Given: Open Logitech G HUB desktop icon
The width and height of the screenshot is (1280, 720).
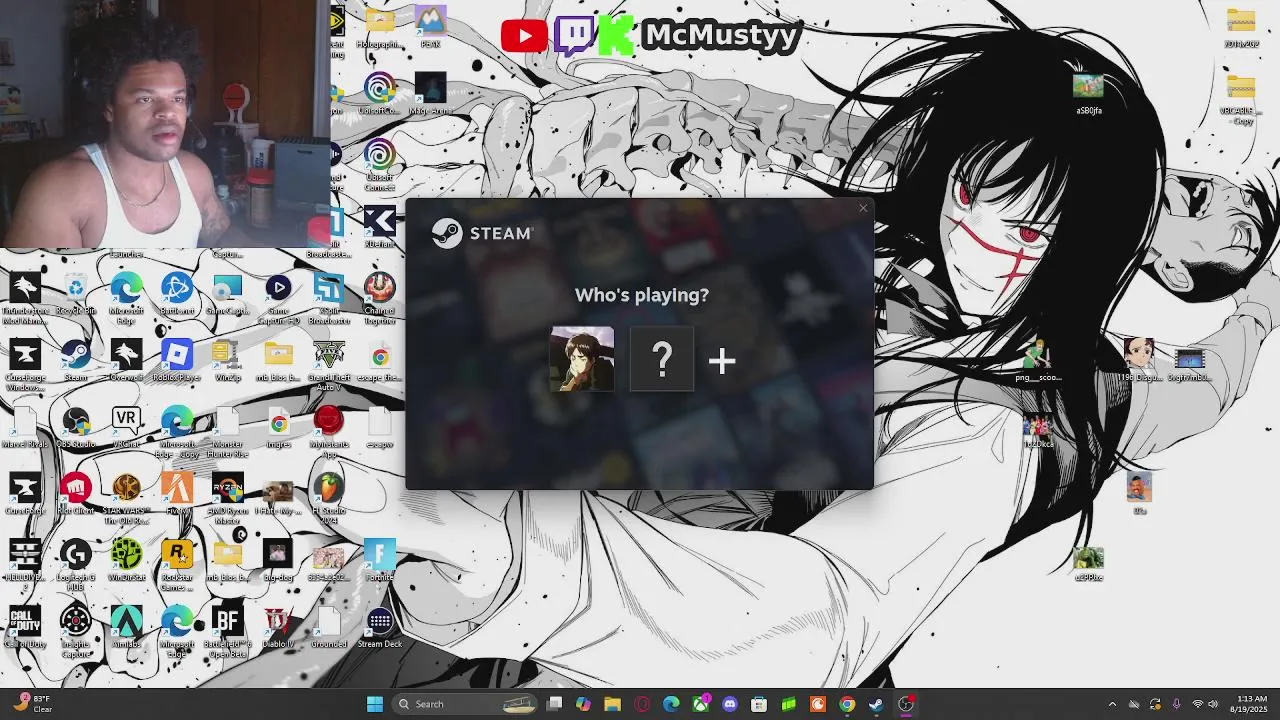Looking at the screenshot, I should tap(76, 566).
